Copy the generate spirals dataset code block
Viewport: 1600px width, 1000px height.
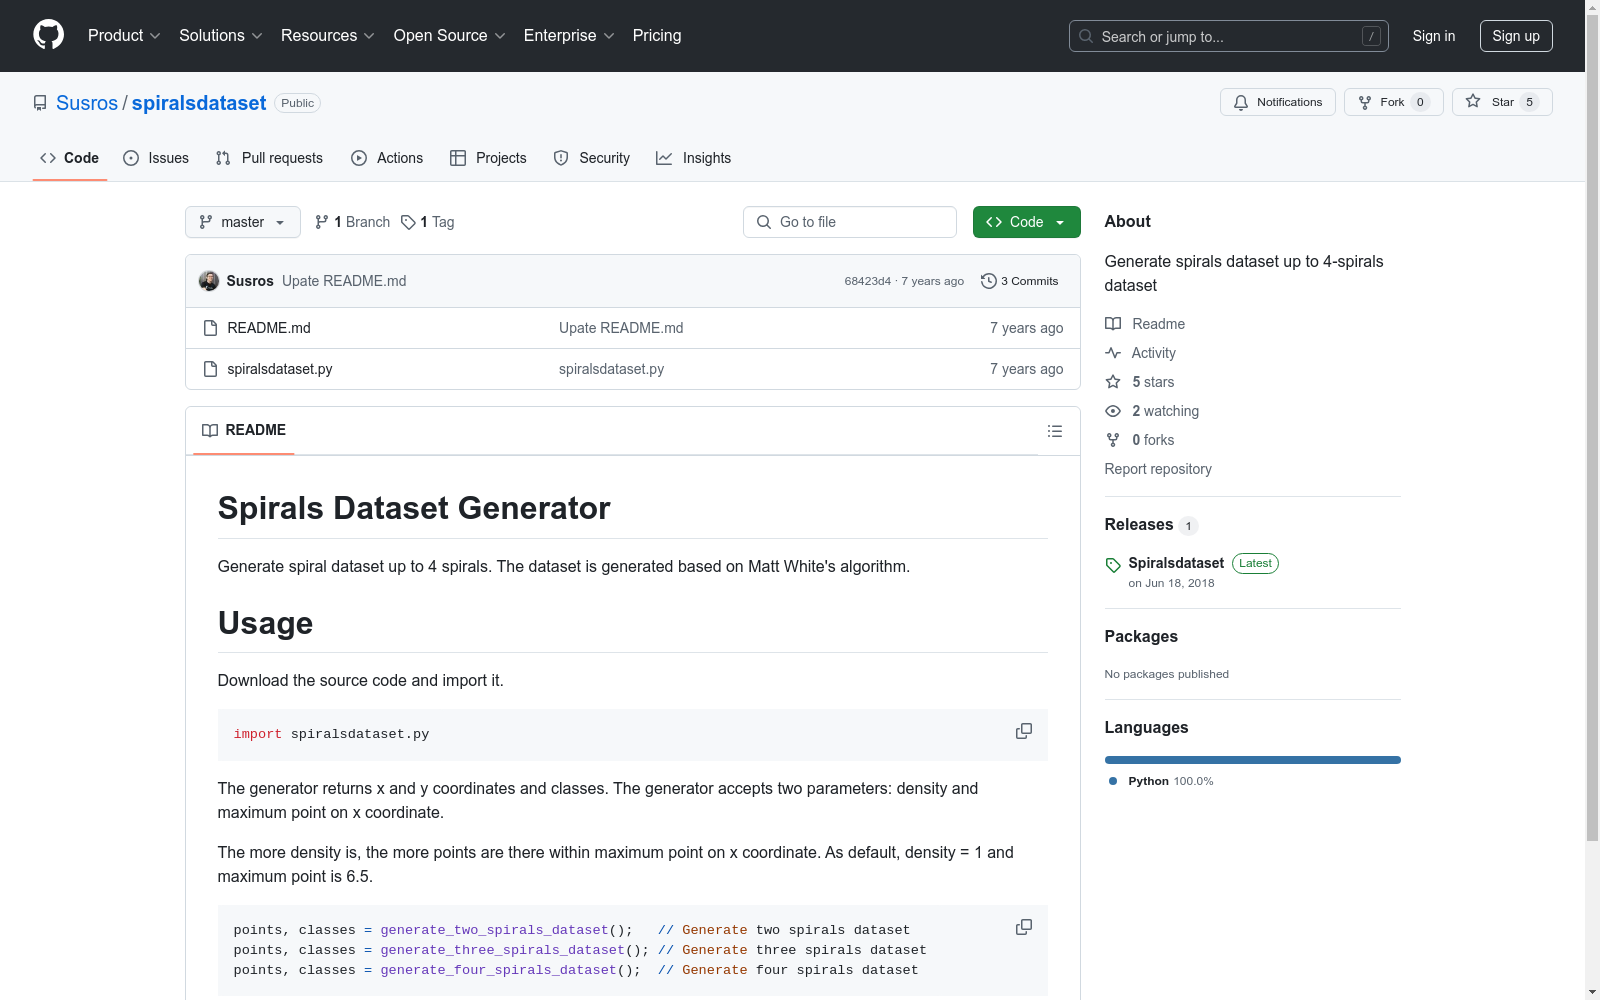(x=1024, y=927)
